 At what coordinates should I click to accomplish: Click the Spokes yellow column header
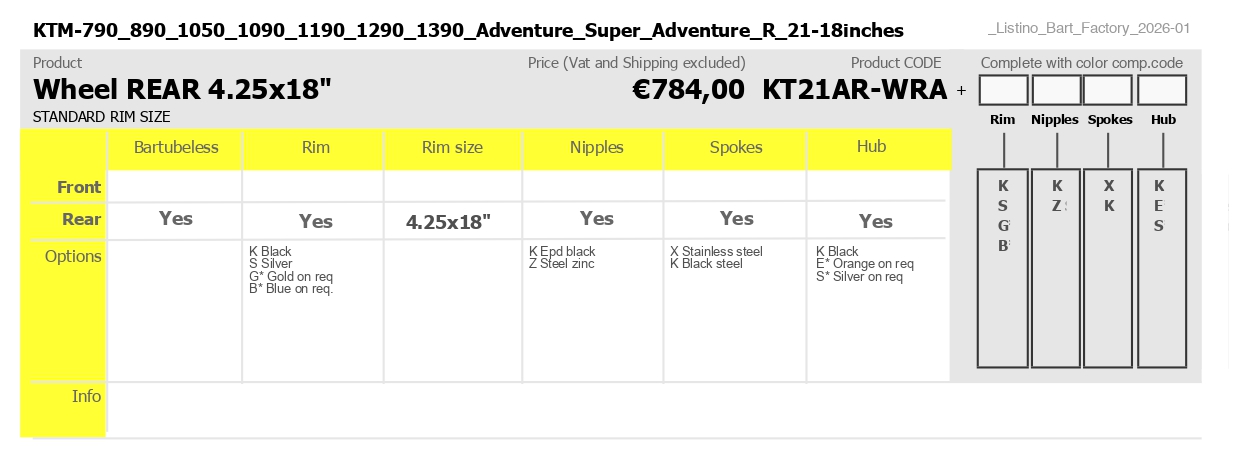[736, 148]
